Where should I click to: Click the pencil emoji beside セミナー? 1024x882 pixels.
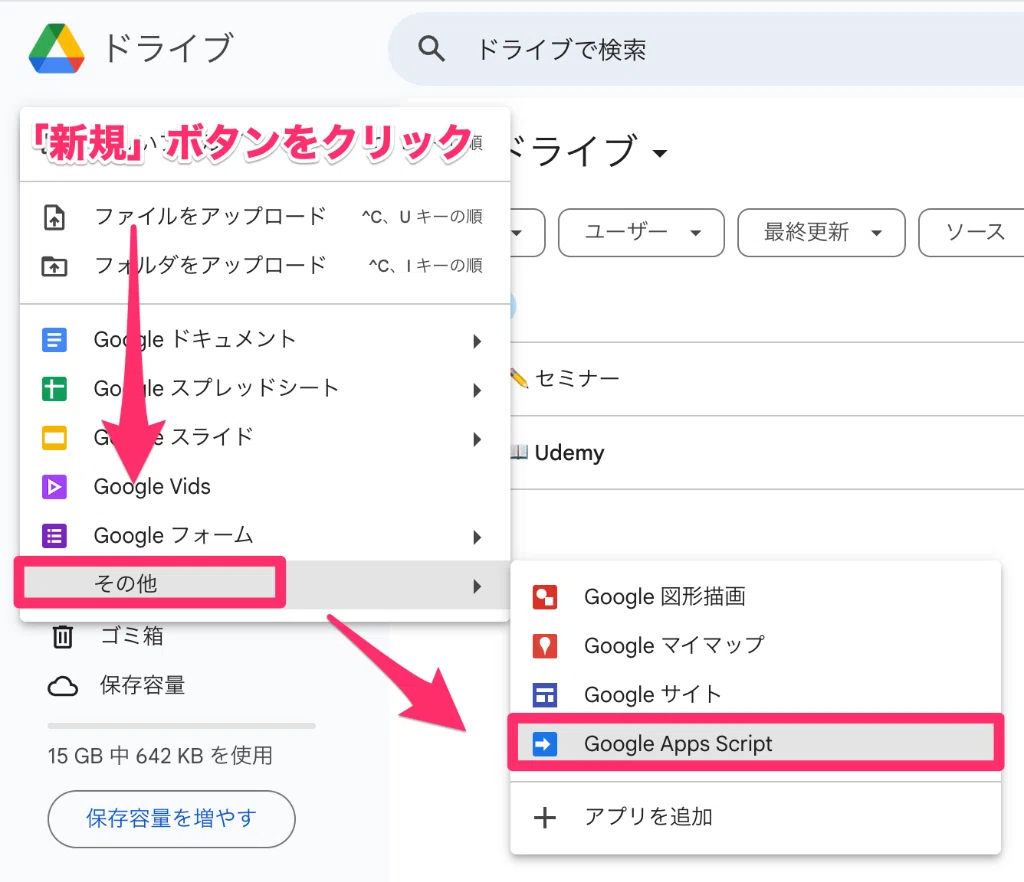tap(519, 378)
